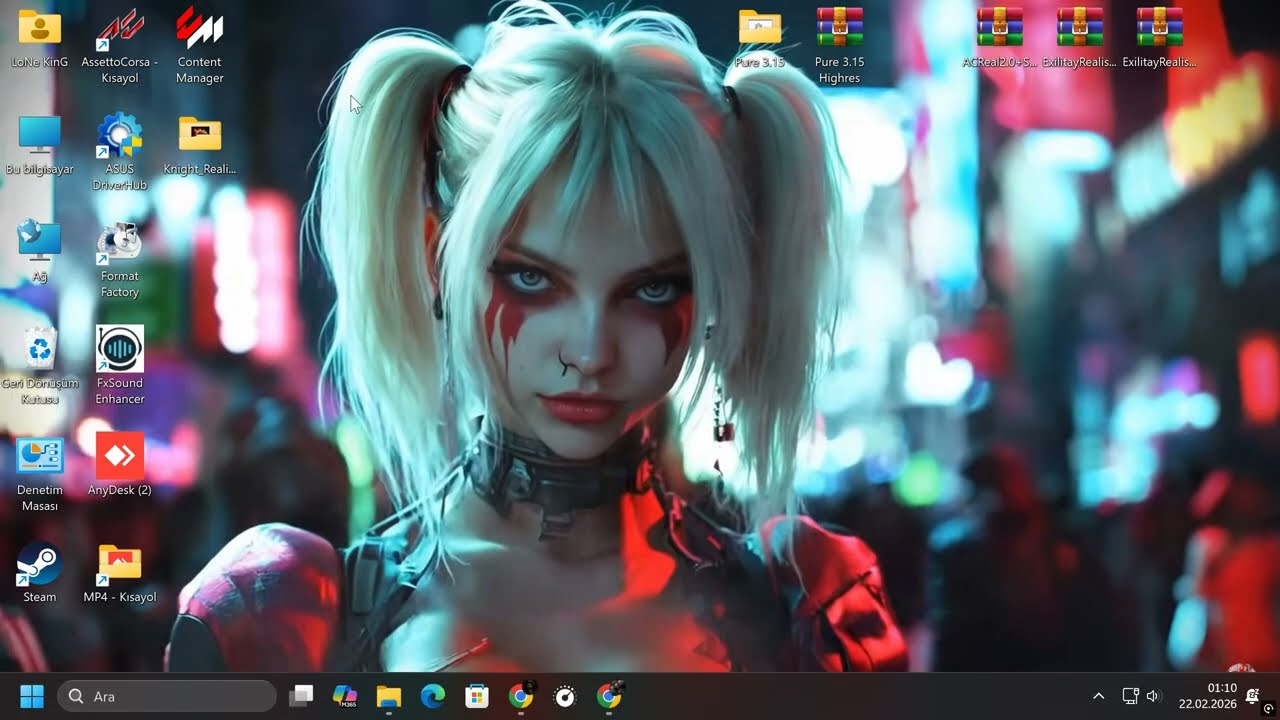Click the Ara search box in taskbar
This screenshot has width=1280, height=720.
(x=167, y=696)
